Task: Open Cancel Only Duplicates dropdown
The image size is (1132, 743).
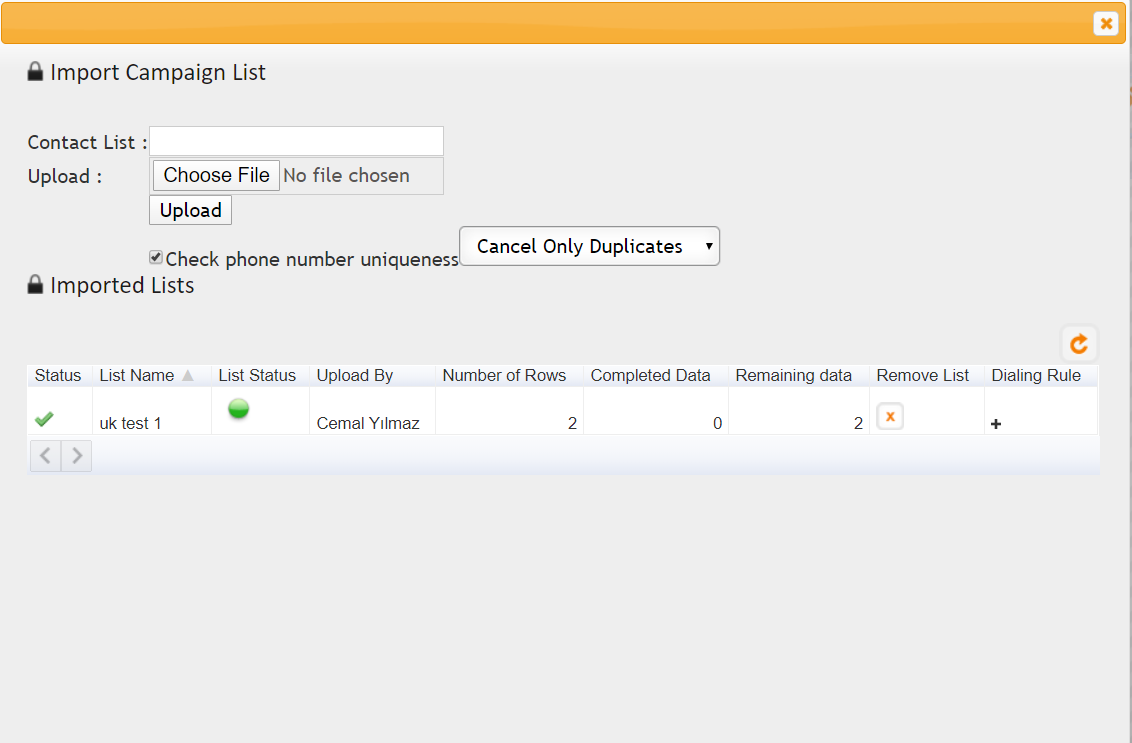Action: tap(590, 246)
